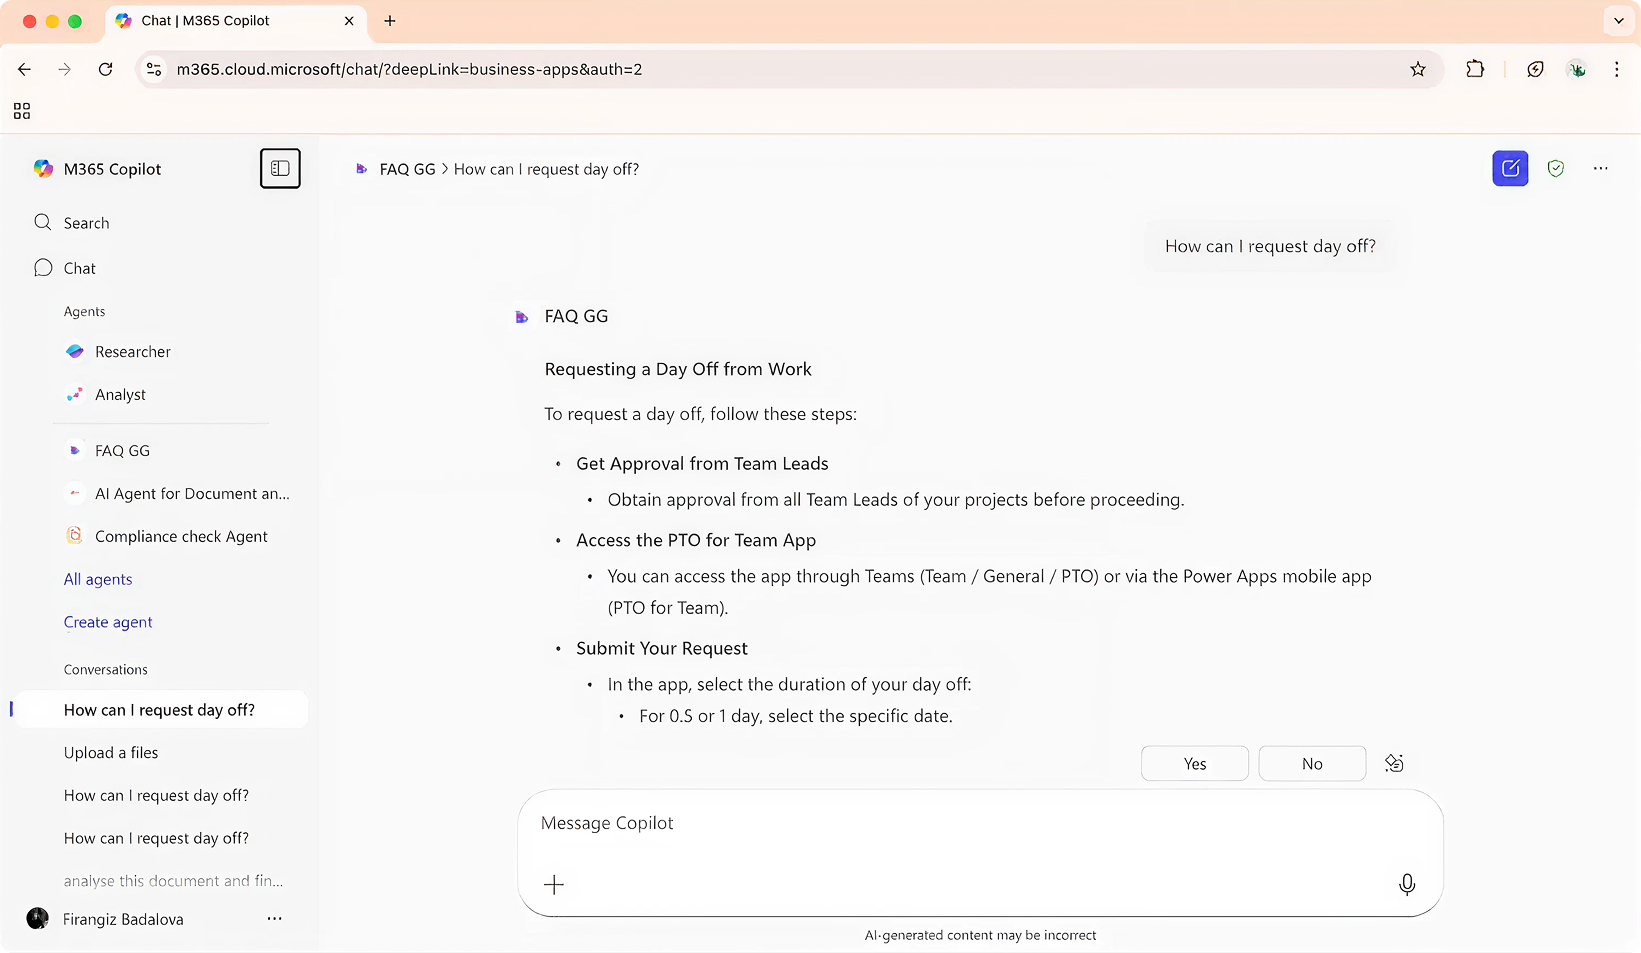Close the Chat | M365 Copilot tab

[x=349, y=21]
